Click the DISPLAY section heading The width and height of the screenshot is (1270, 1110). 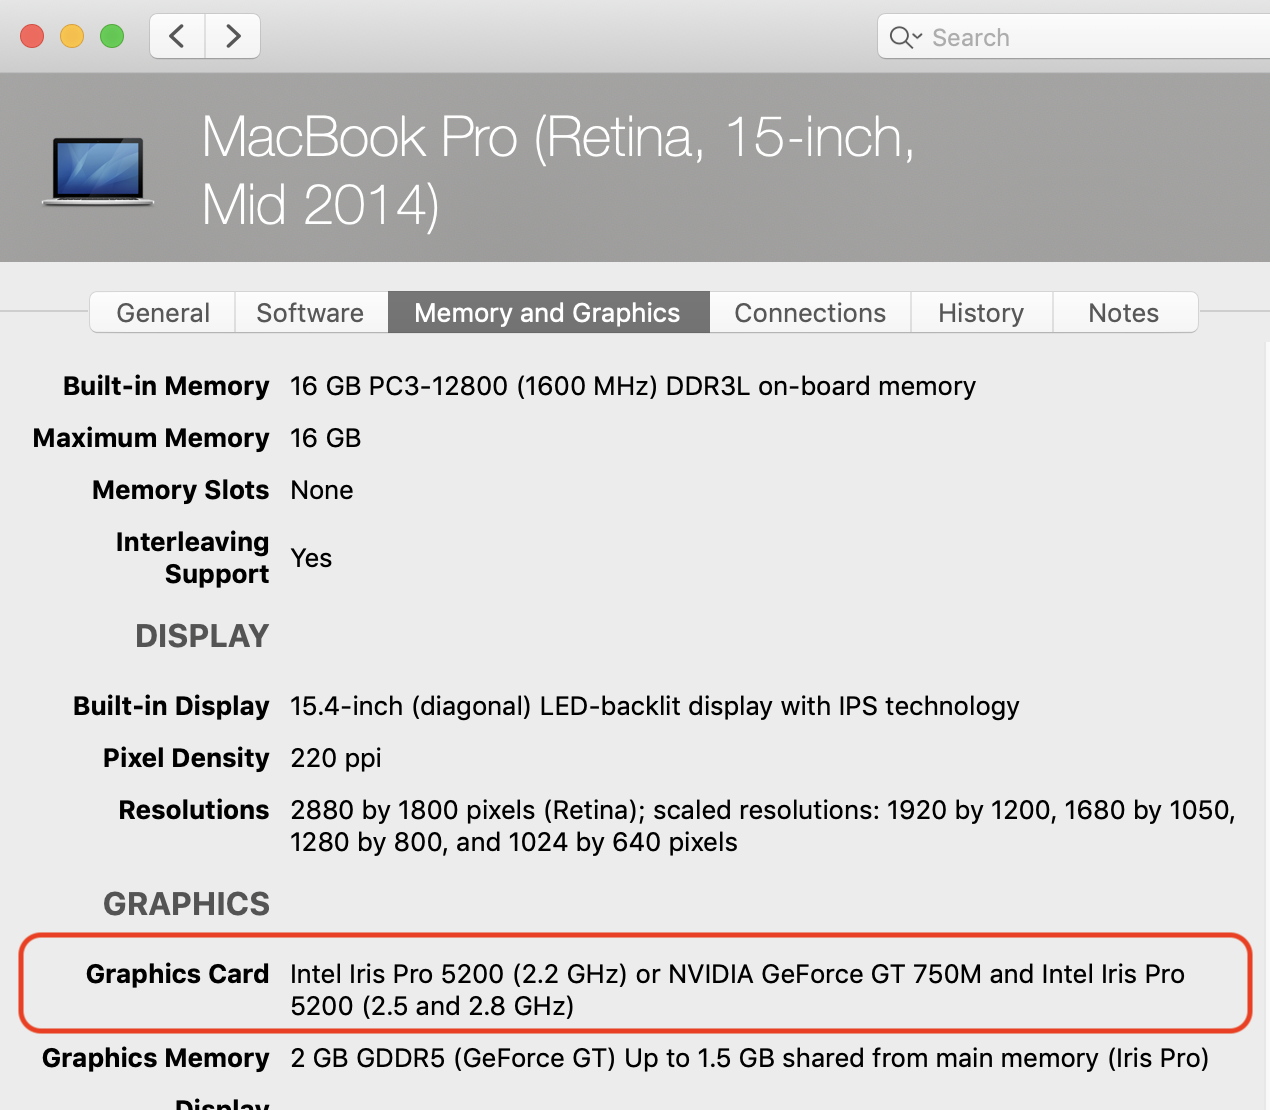[x=202, y=636]
